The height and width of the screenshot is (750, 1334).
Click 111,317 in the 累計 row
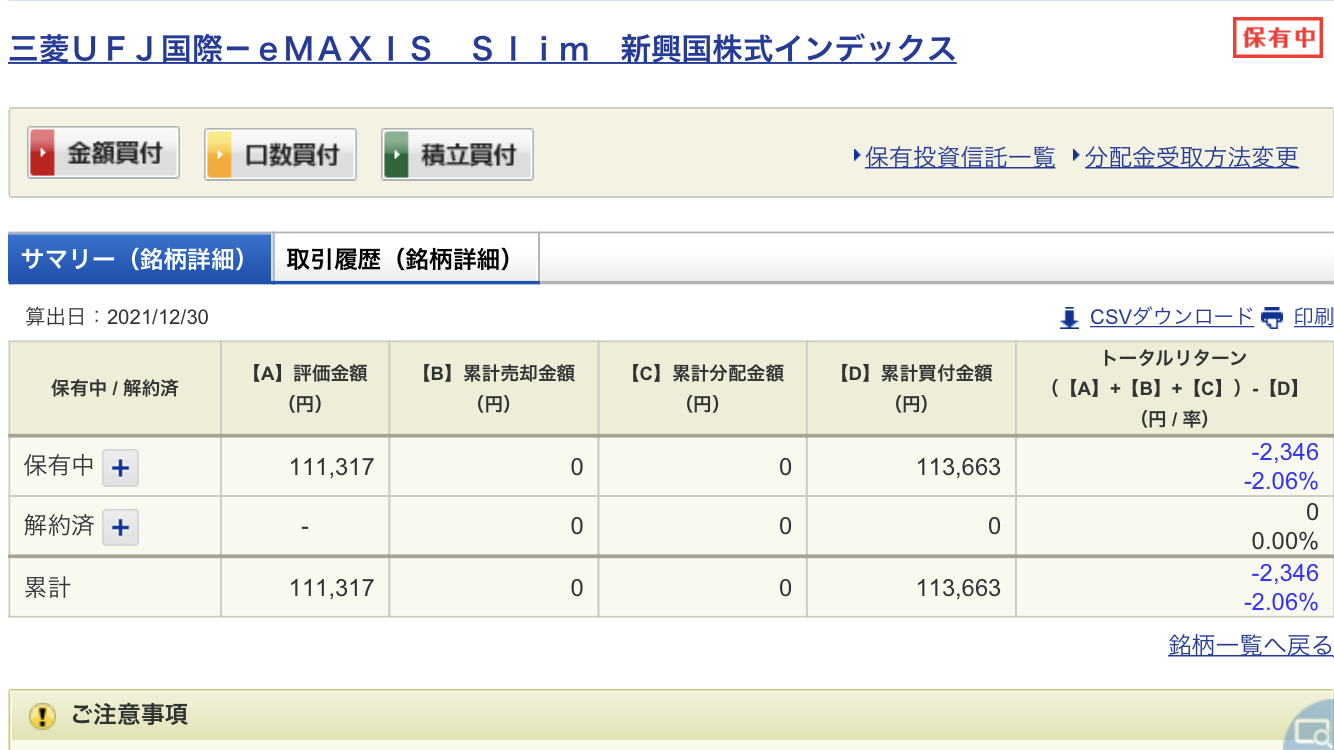coord(332,588)
